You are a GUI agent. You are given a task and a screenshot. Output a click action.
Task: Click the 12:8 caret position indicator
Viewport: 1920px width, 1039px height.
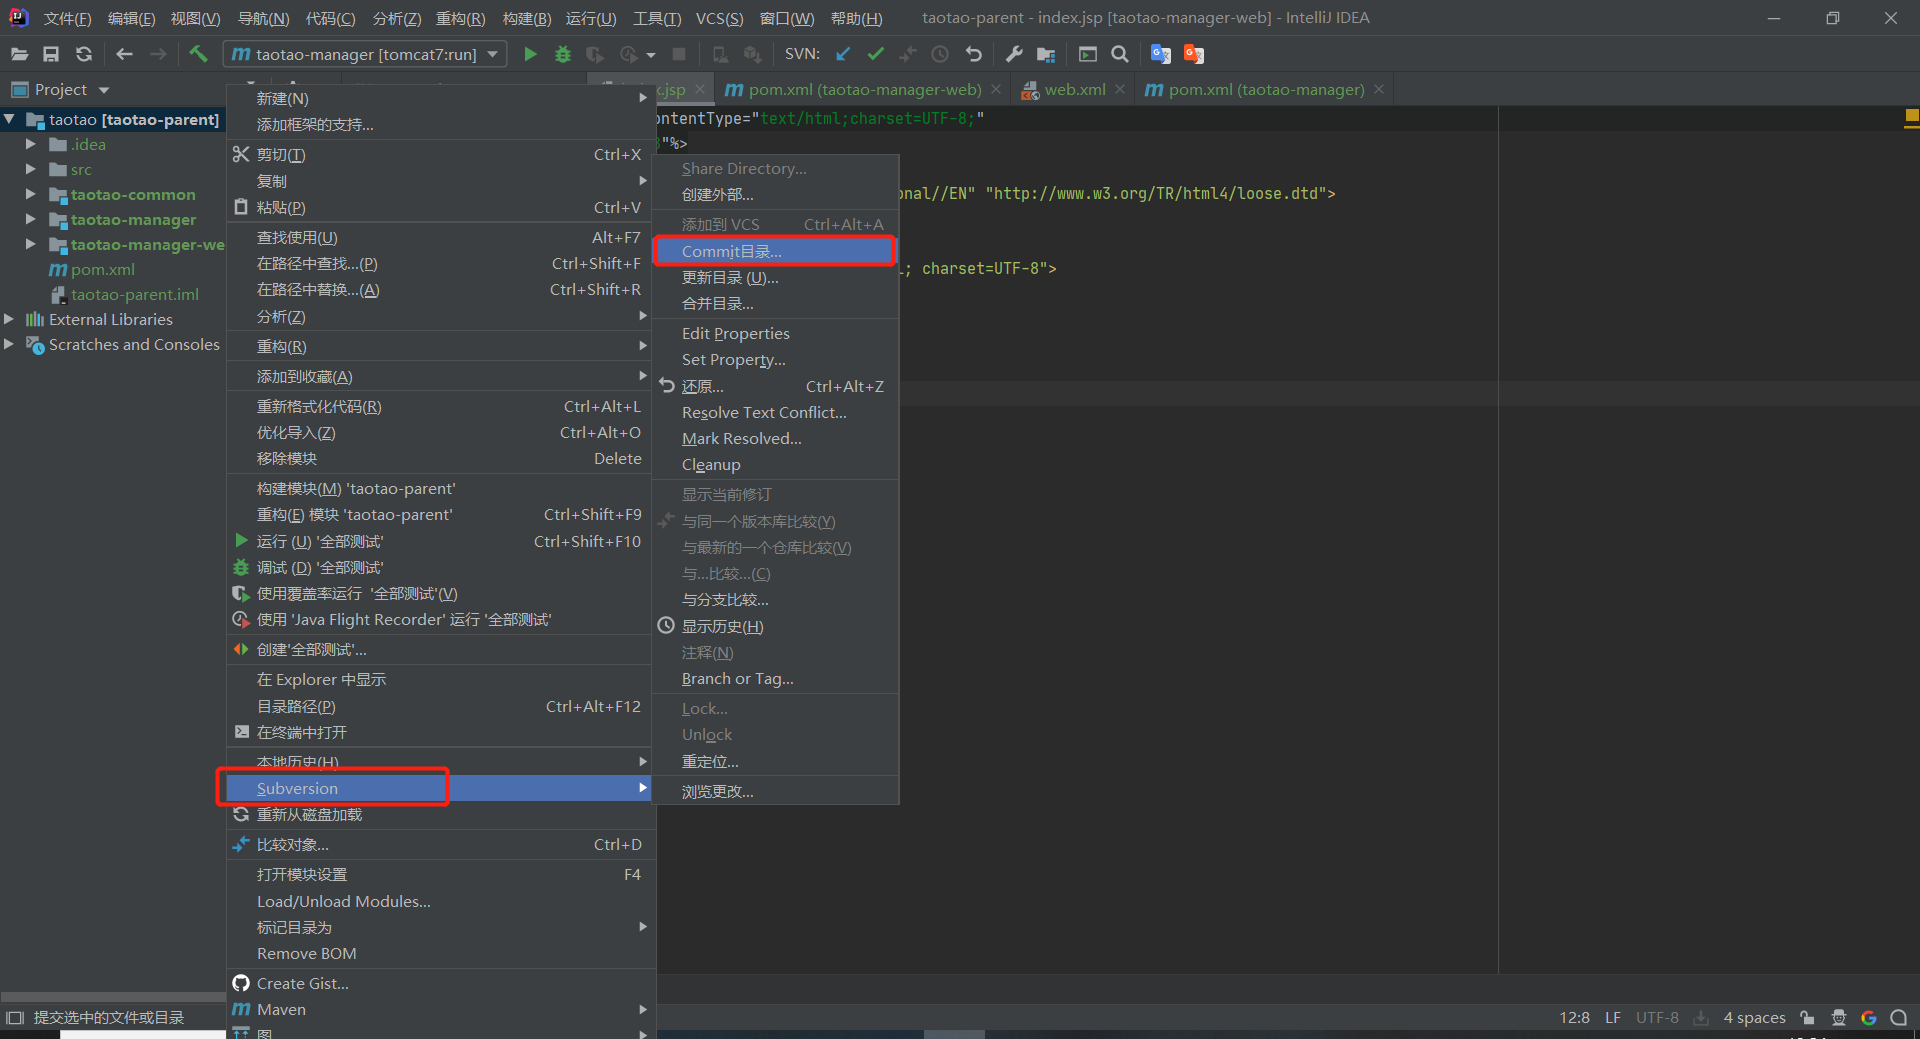click(1574, 1017)
